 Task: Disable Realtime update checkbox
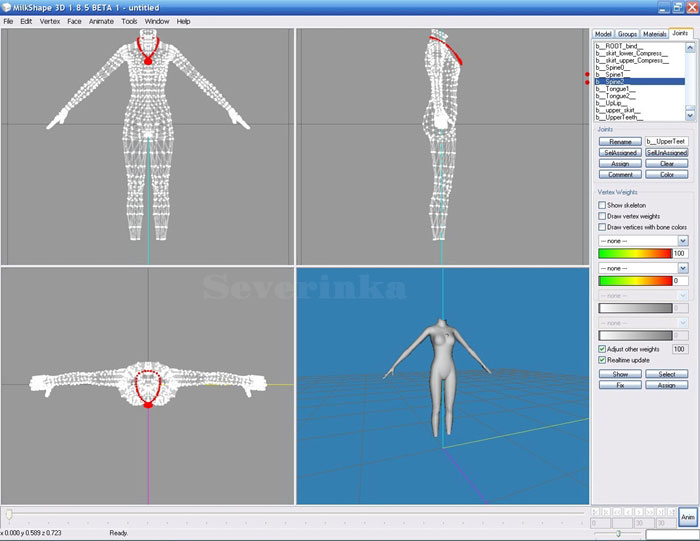coord(601,360)
